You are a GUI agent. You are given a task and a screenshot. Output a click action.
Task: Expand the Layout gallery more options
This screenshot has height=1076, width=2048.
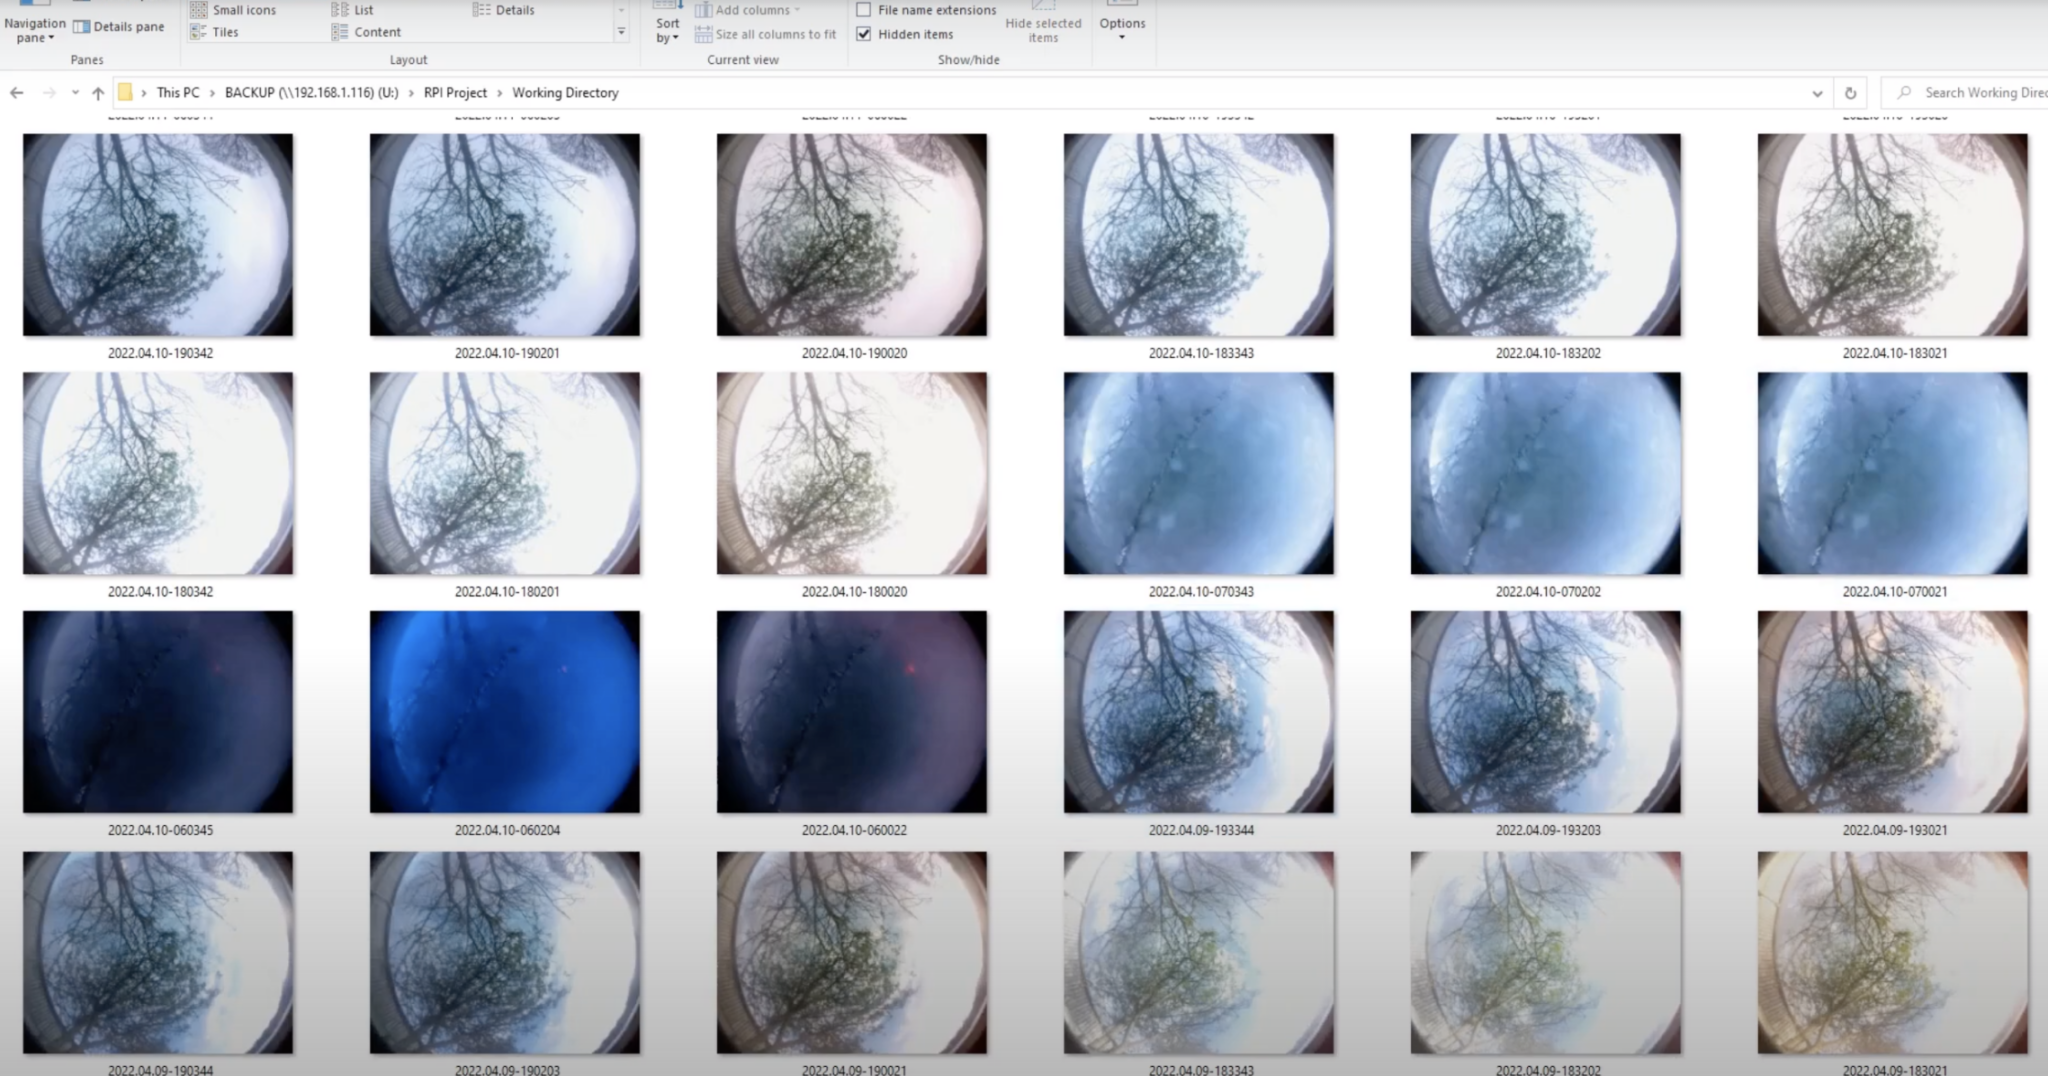click(621, 32)
